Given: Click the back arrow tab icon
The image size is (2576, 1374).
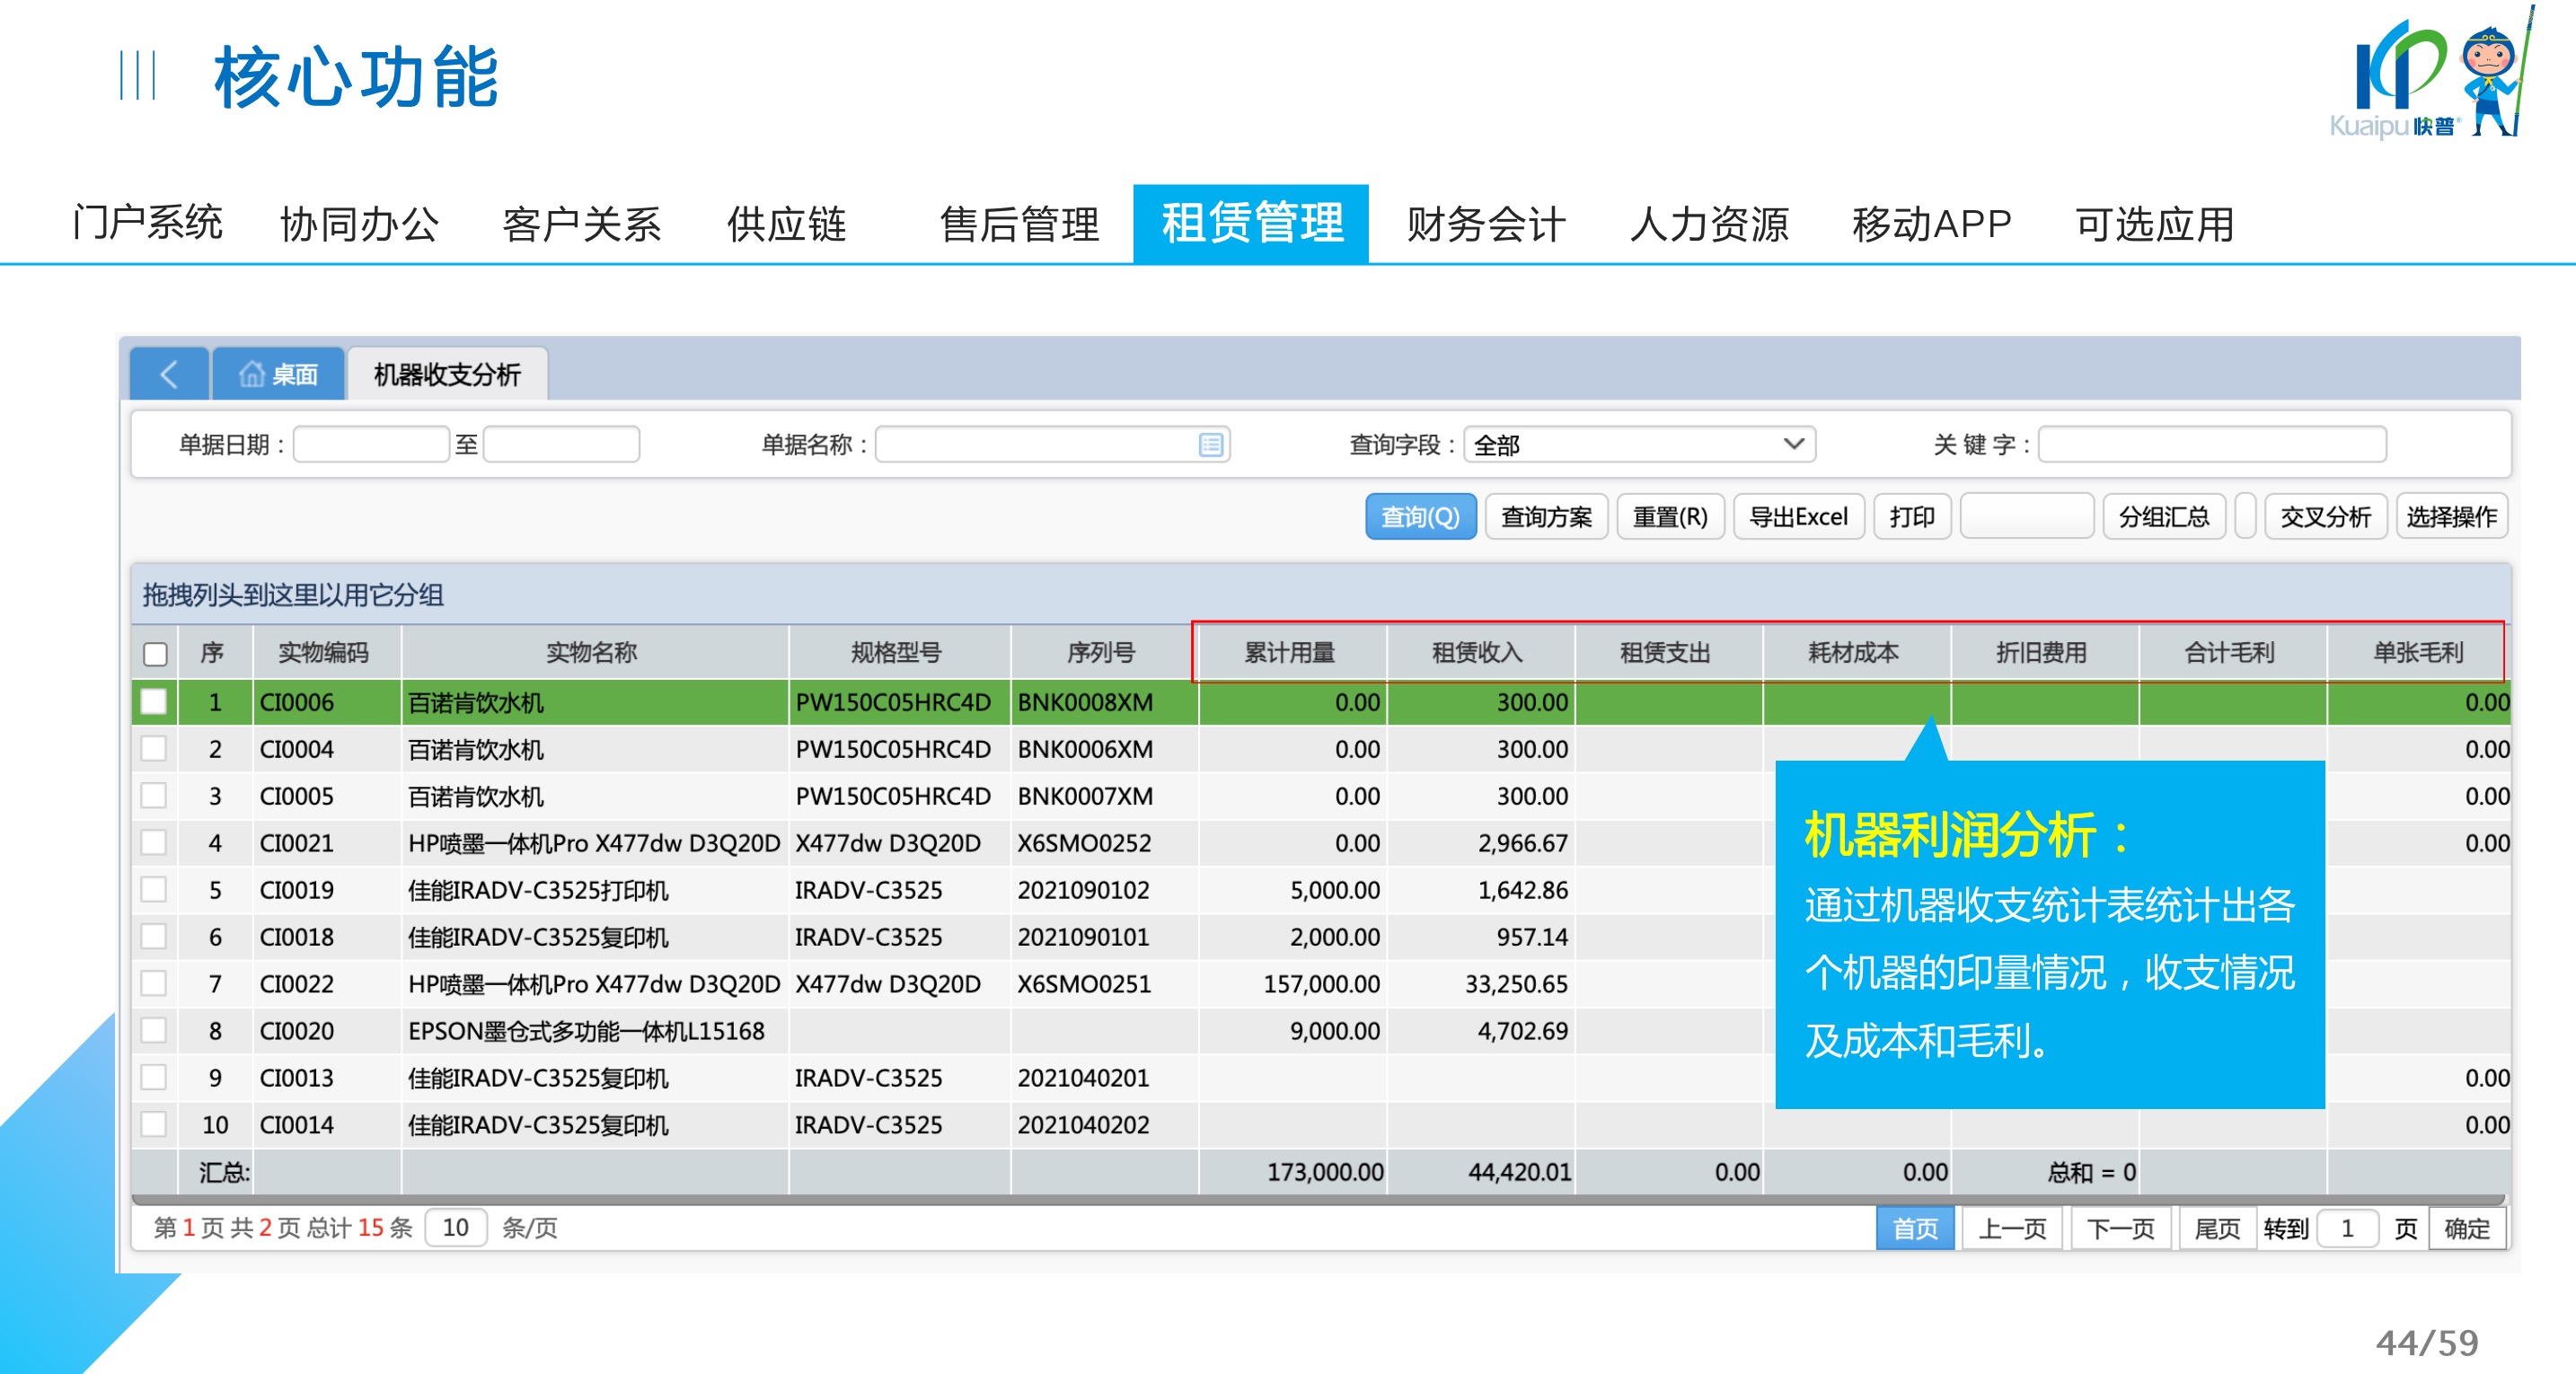Looking at the screenshot, I should [168, 374].
